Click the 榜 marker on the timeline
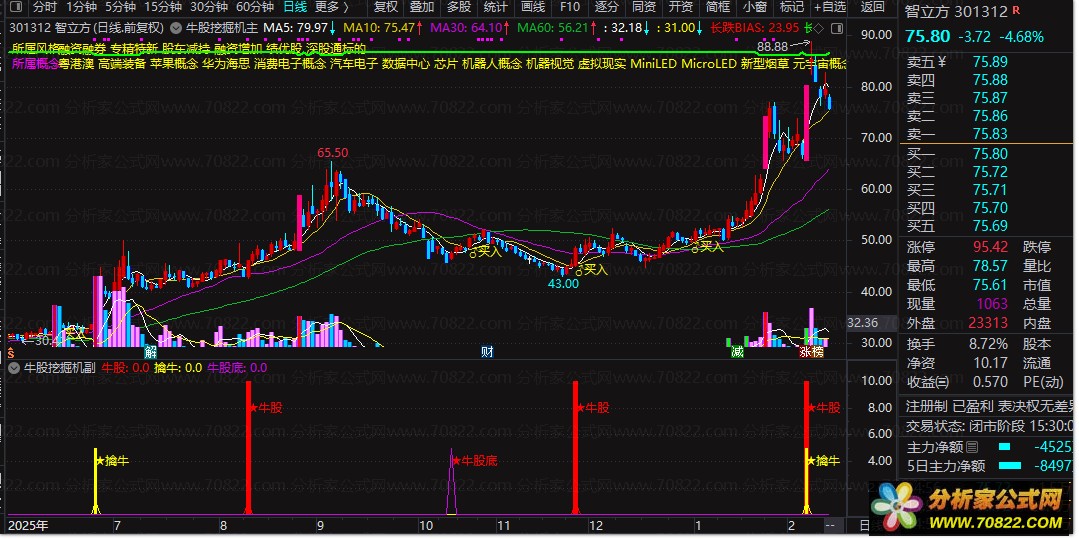 (817, 352)
